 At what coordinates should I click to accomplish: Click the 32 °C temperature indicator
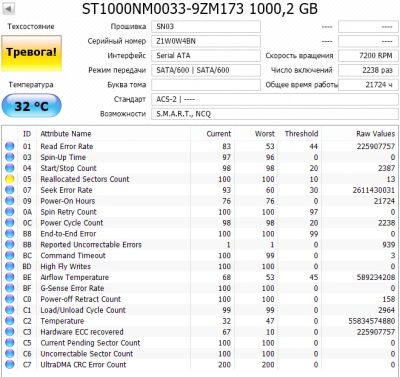(x=32, y=106)
